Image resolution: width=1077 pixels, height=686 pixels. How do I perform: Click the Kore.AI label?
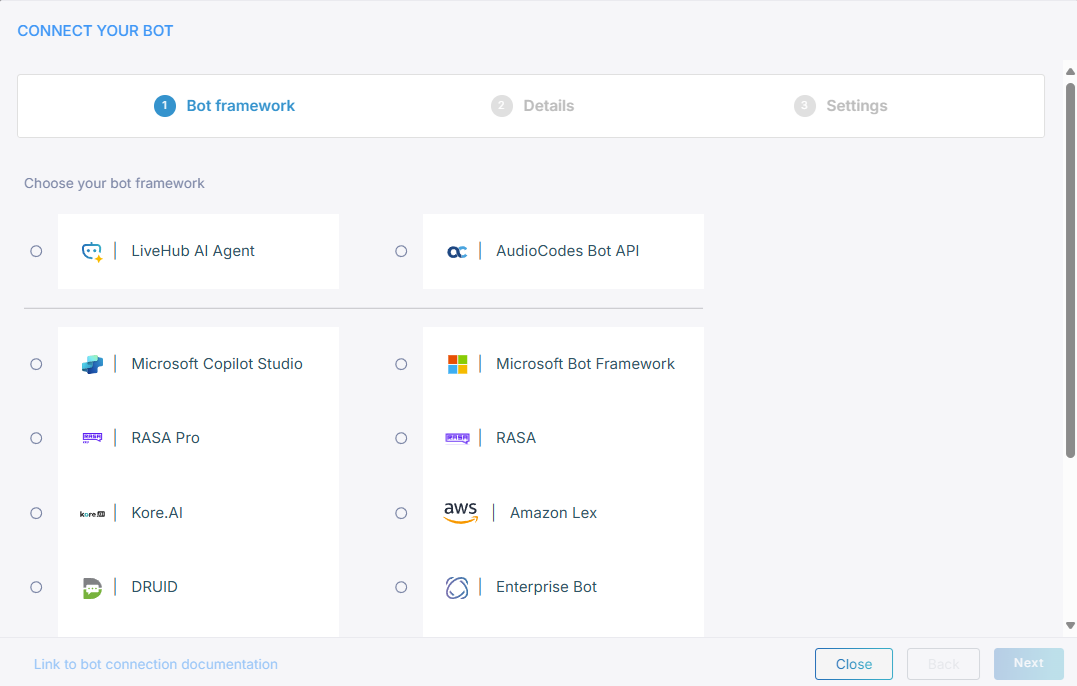[157, 513]
